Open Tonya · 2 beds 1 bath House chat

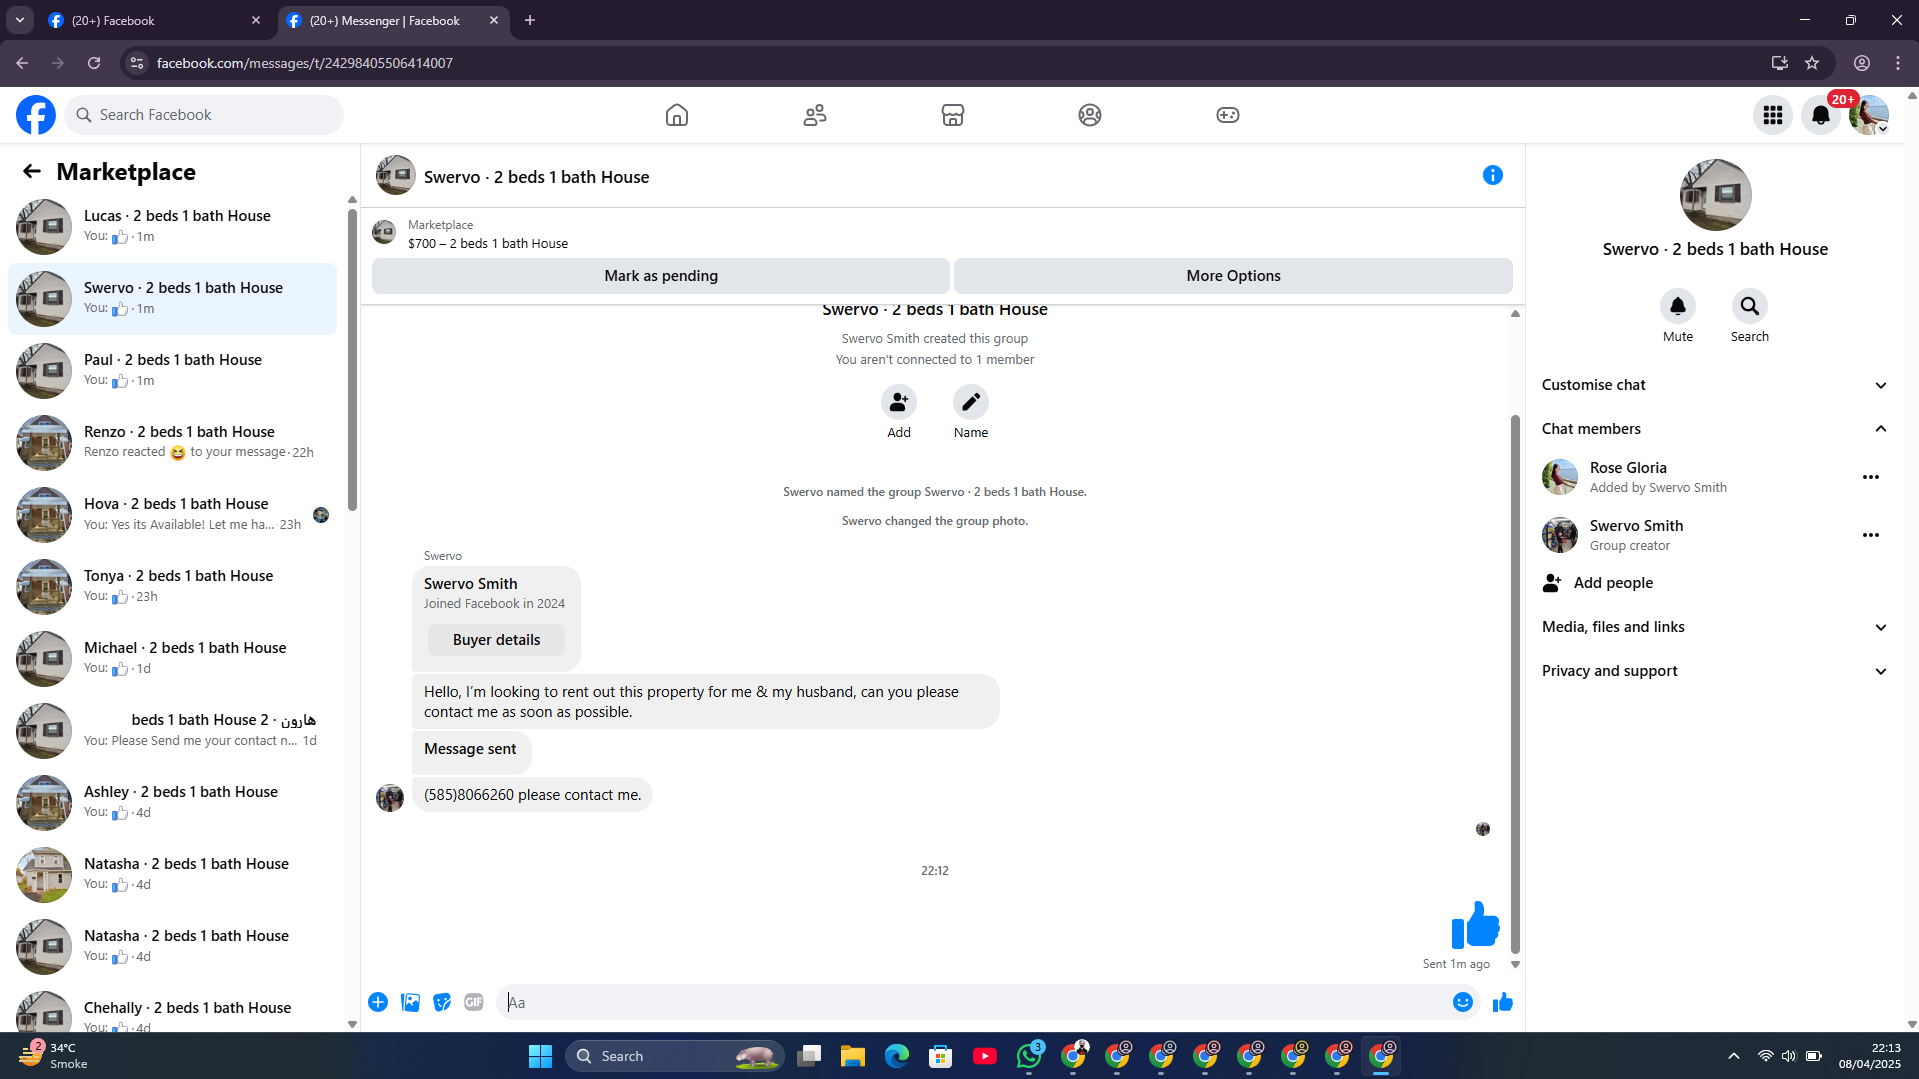172,587
